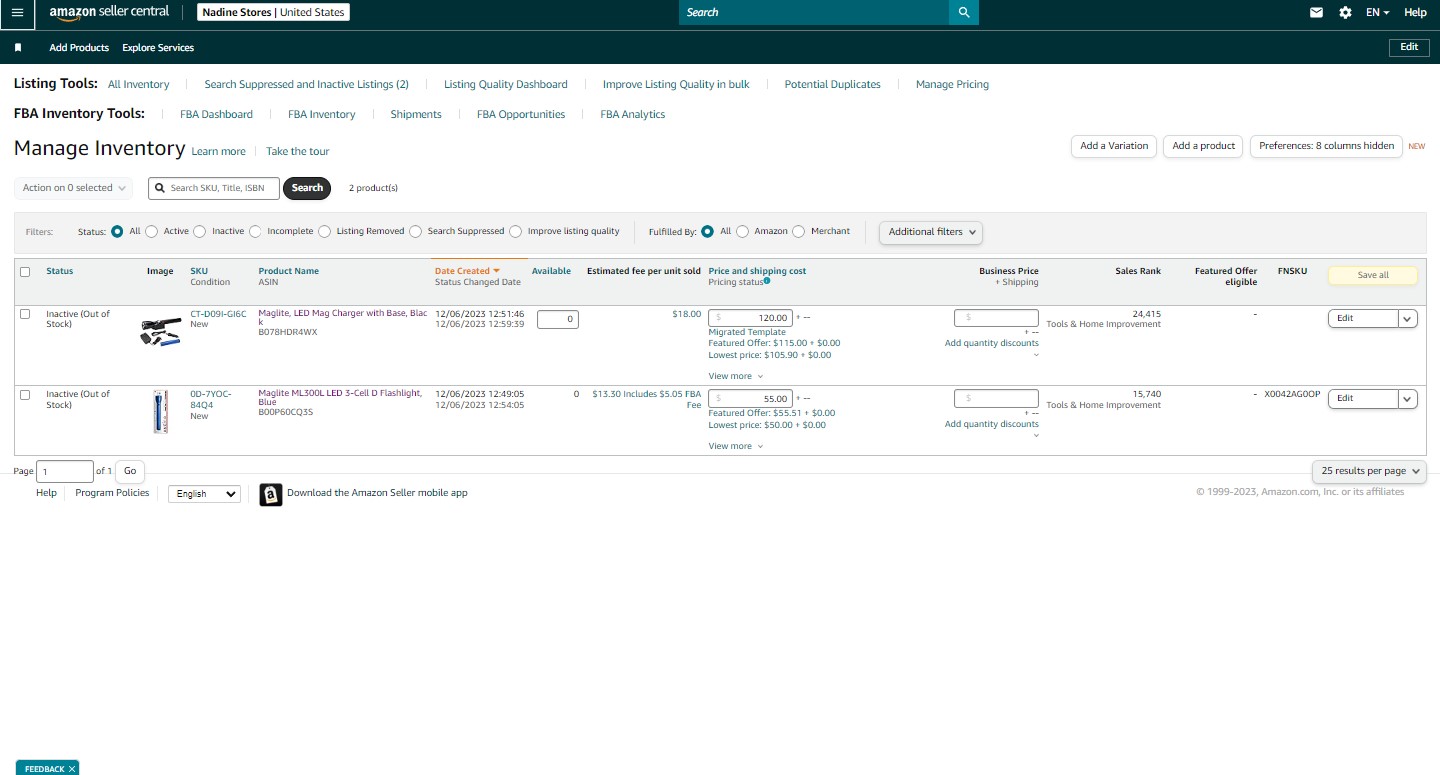Select Fulfilled By Amazon radio button
This screenshot has width=1440, height=775.
(x=742, y=231)
